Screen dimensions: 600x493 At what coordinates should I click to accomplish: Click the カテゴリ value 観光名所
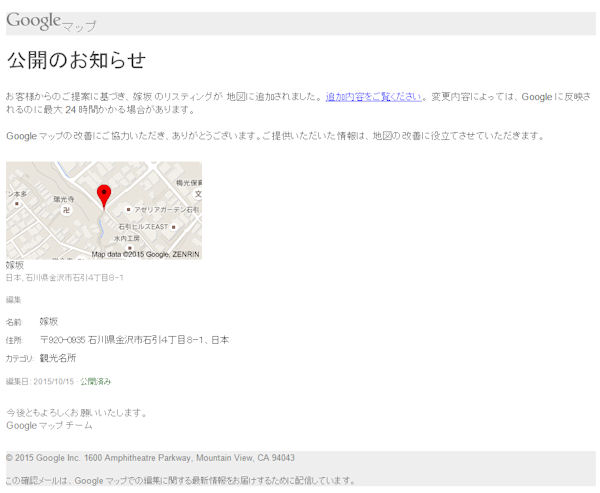coord(58,358)
